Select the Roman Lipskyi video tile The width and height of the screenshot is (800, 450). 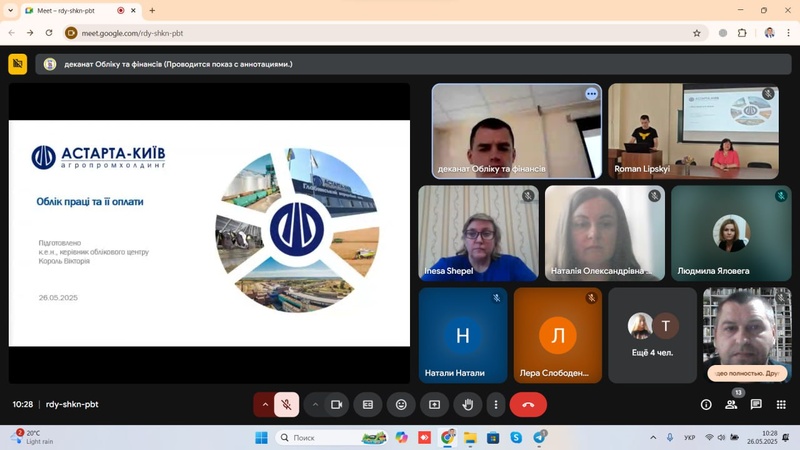click(x=693, y=131)
